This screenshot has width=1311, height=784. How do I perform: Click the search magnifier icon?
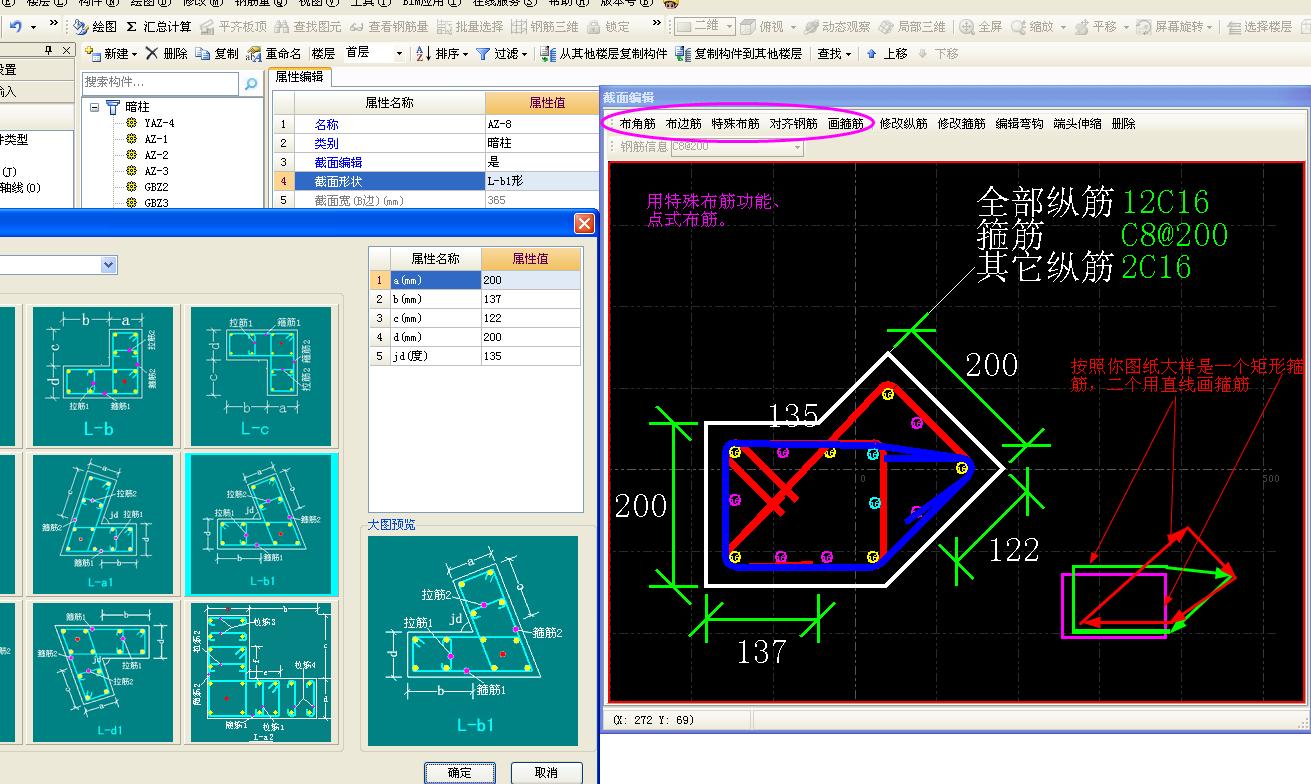click(x=251, y=85)
